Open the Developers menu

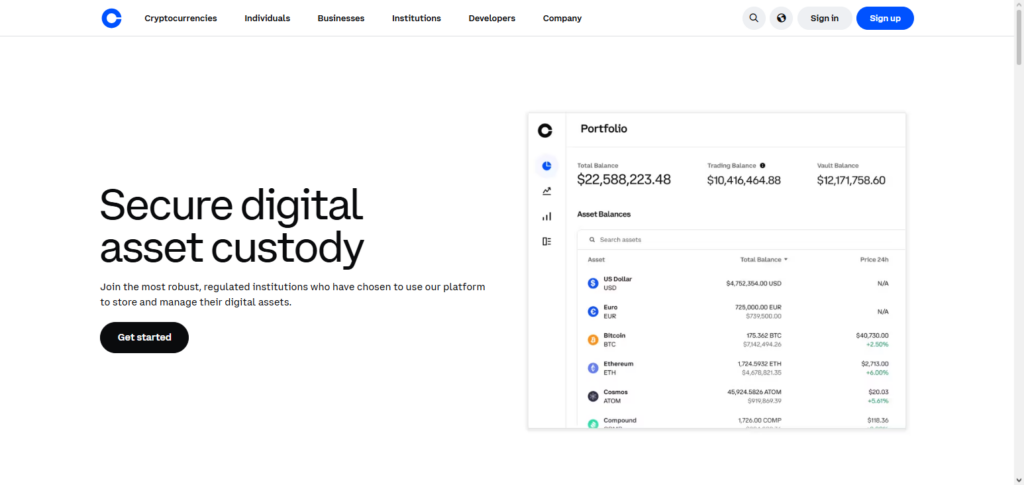[x=492, y=18]
